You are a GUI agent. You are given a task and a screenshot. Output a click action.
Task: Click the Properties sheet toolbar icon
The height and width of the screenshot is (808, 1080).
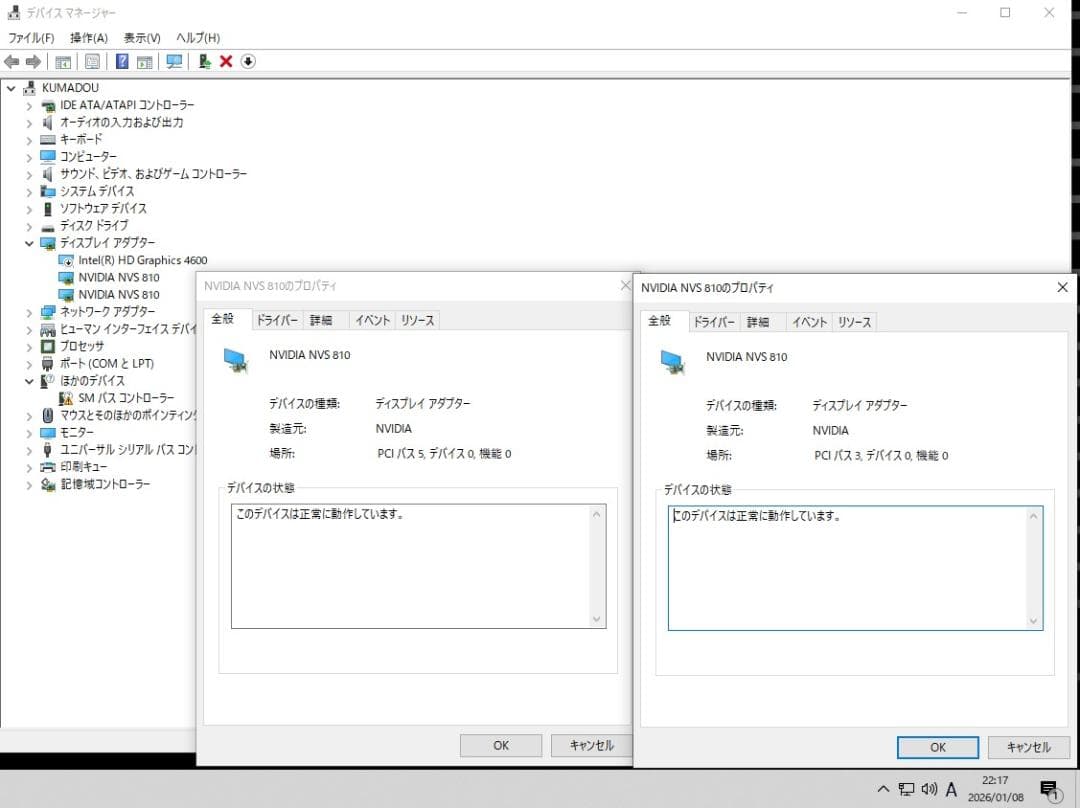(92, 62)
